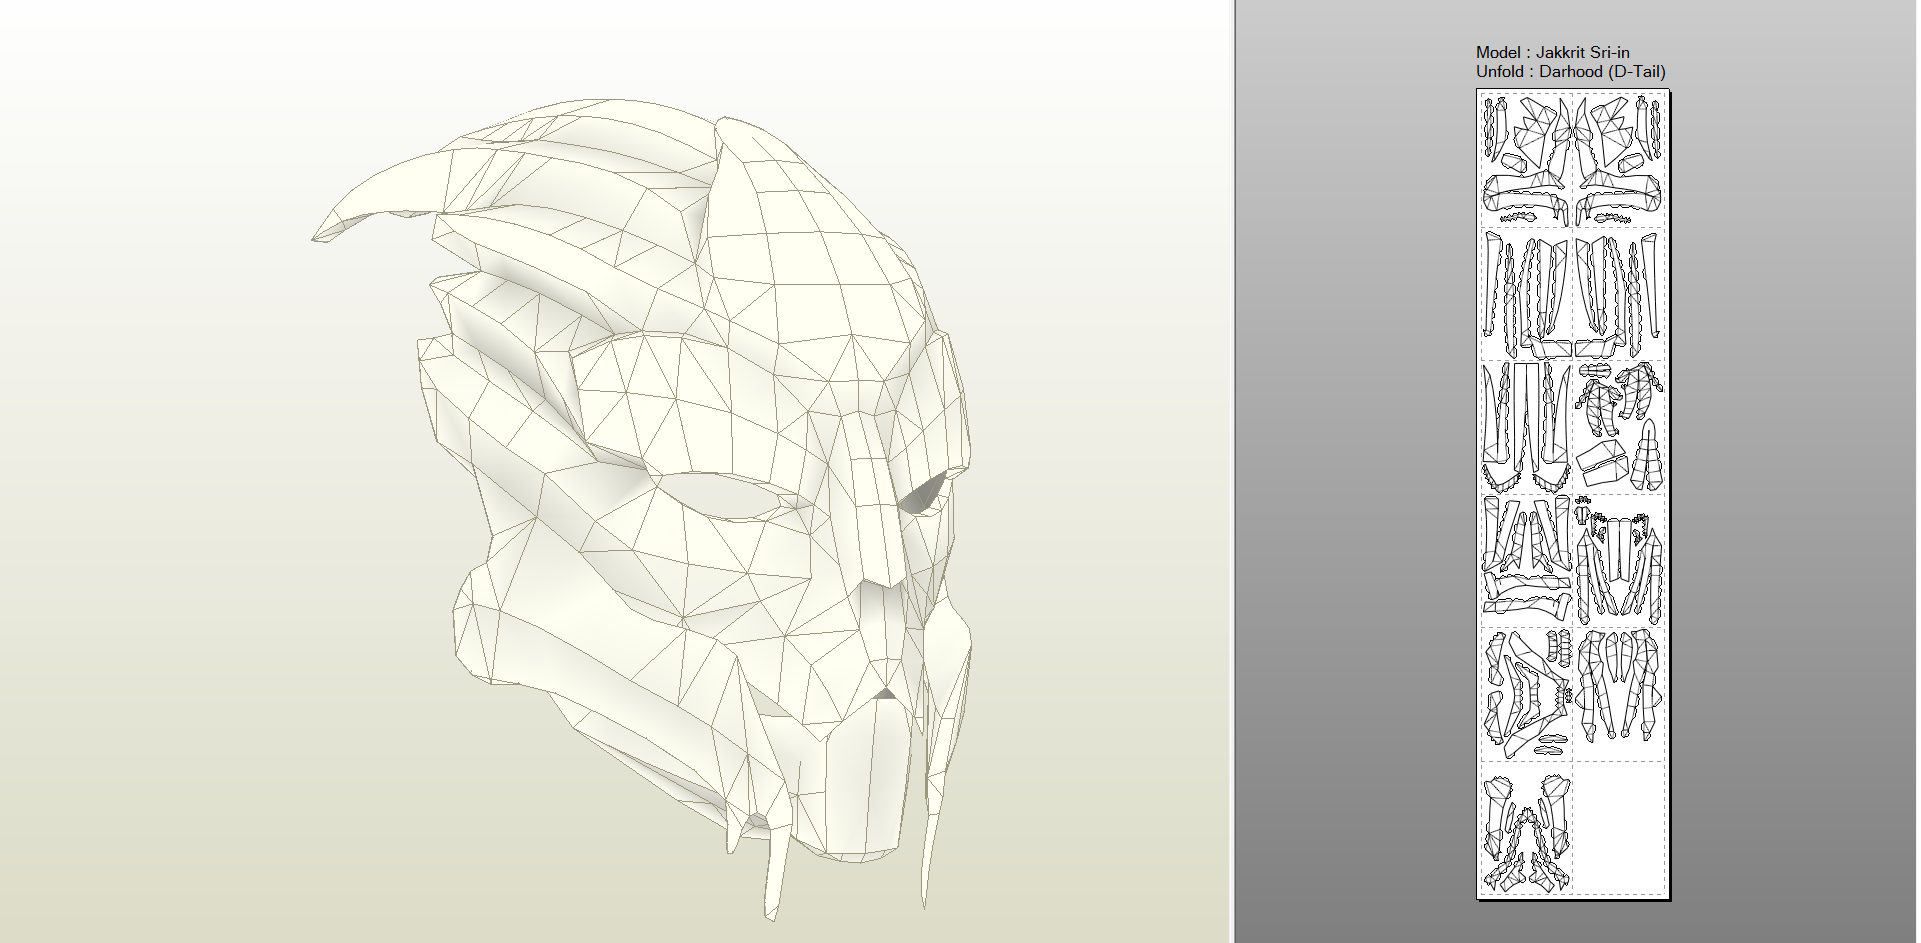Select the fourth-row right pattern page
Screen dimensions: 1921x943
[x=1619, y=561]
